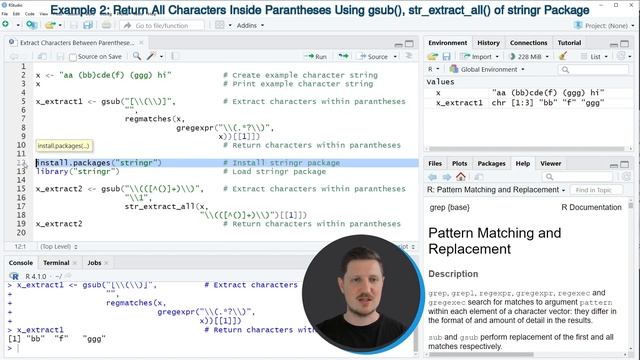Open the 228 MiB memory usage dropdown

click(x=529, y=56)
